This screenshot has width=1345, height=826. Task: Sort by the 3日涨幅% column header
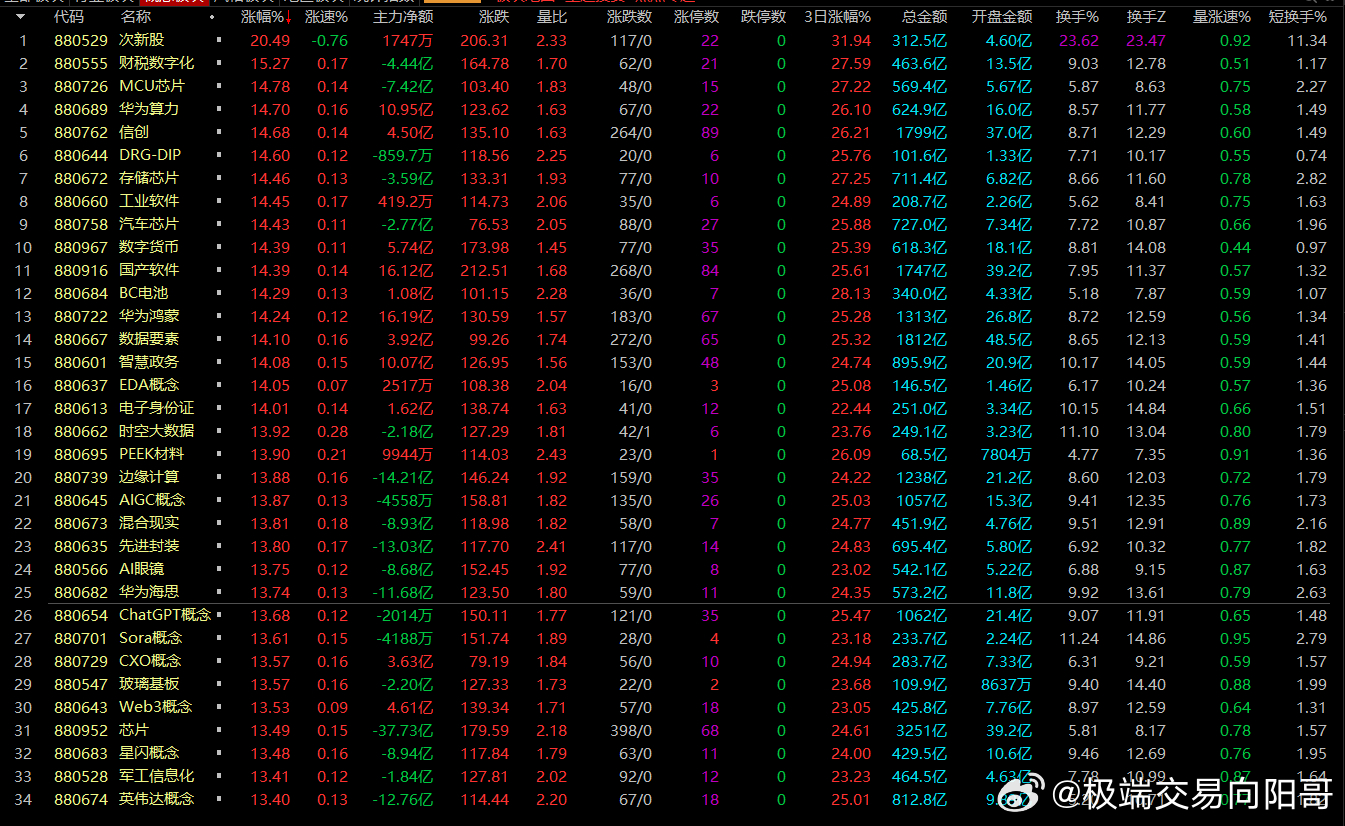[837, 17]
